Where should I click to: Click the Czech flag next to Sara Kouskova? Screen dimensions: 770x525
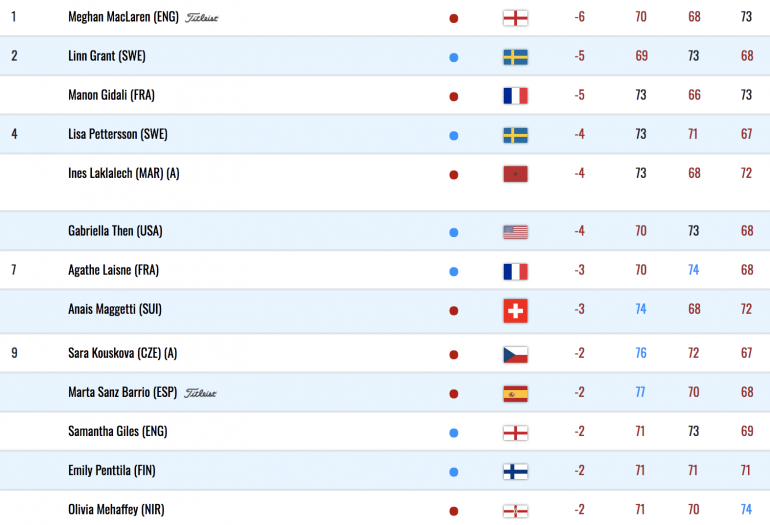click(x=515, y=355)
